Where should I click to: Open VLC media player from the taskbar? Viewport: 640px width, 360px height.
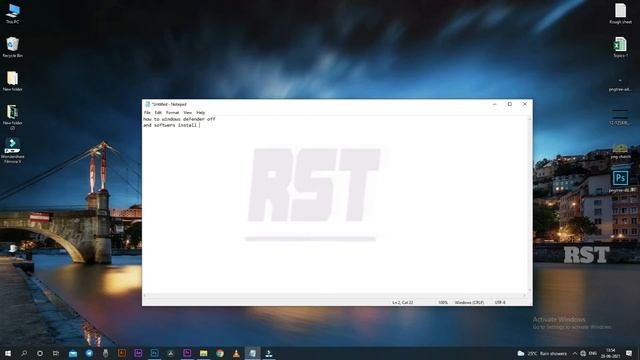click(236, 353)
